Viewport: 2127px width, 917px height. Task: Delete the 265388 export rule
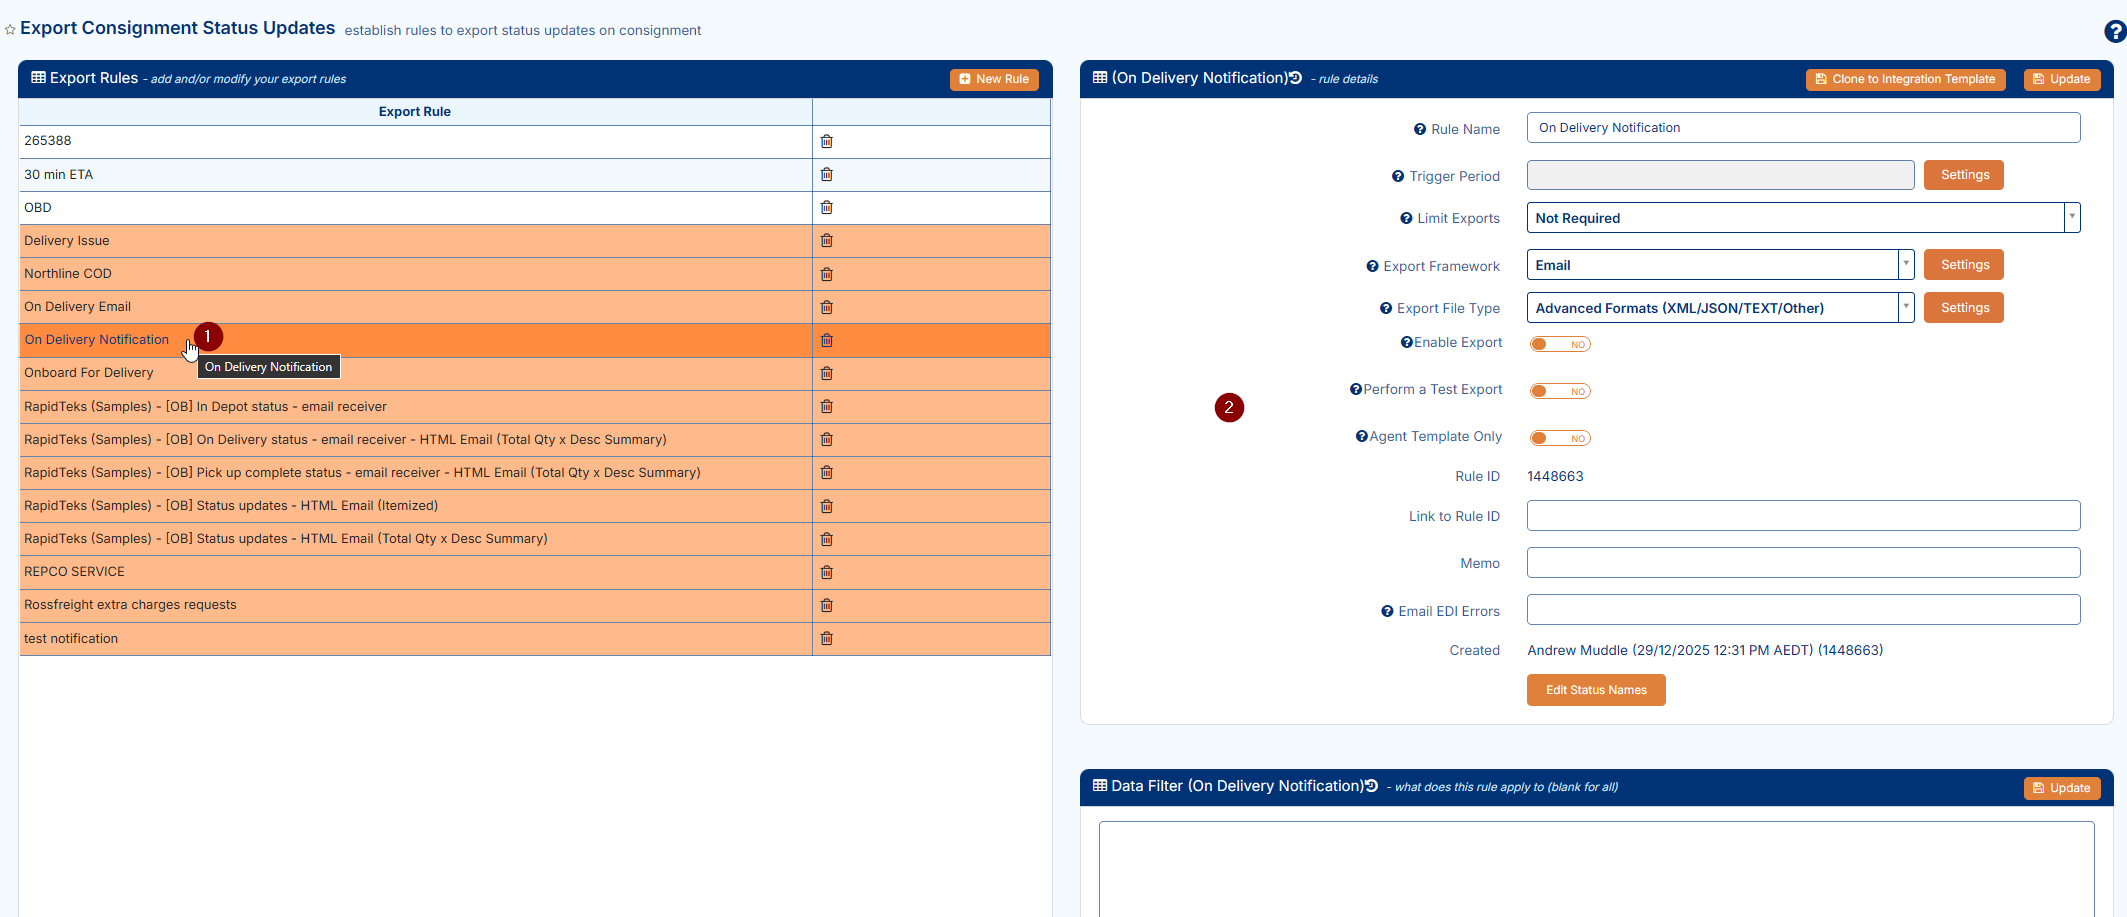[826, 141]
